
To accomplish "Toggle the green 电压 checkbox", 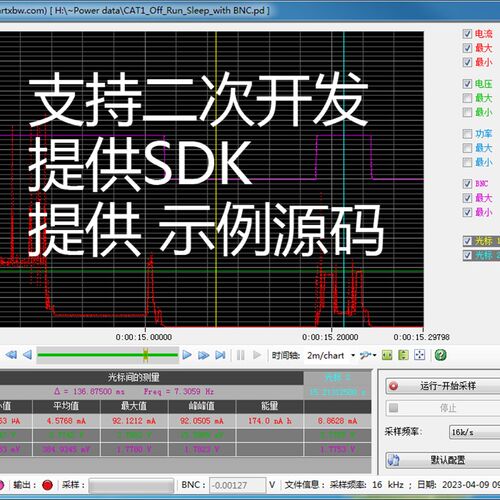I will 467,84.
